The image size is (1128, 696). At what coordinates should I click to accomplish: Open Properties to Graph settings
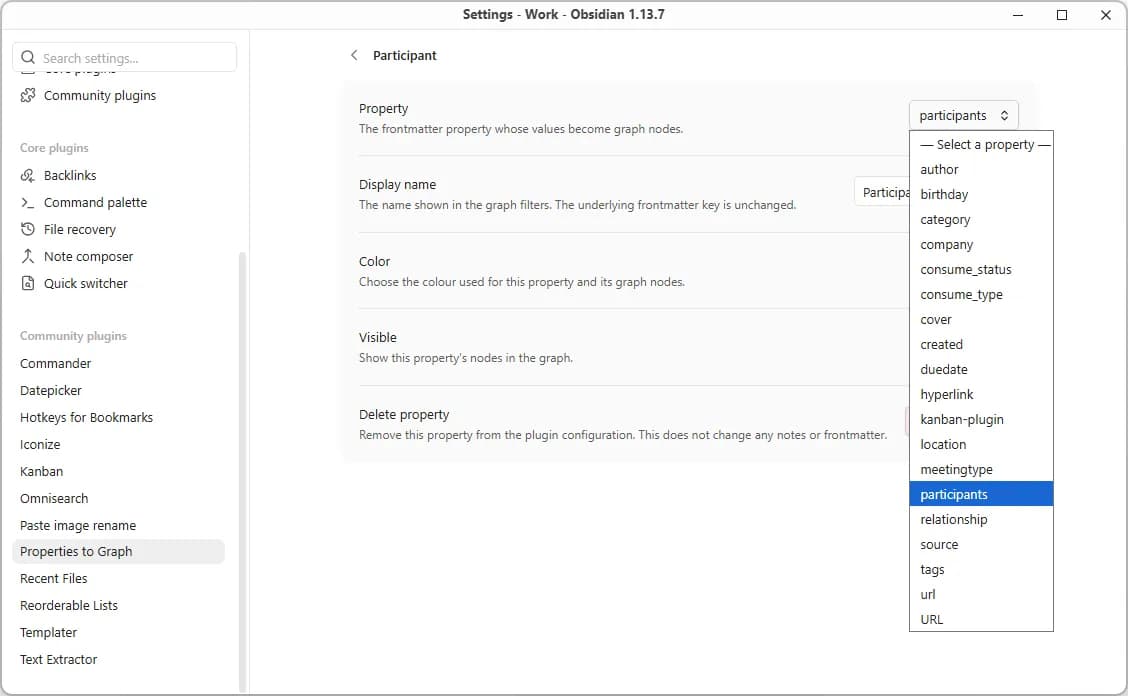(119, 551)
